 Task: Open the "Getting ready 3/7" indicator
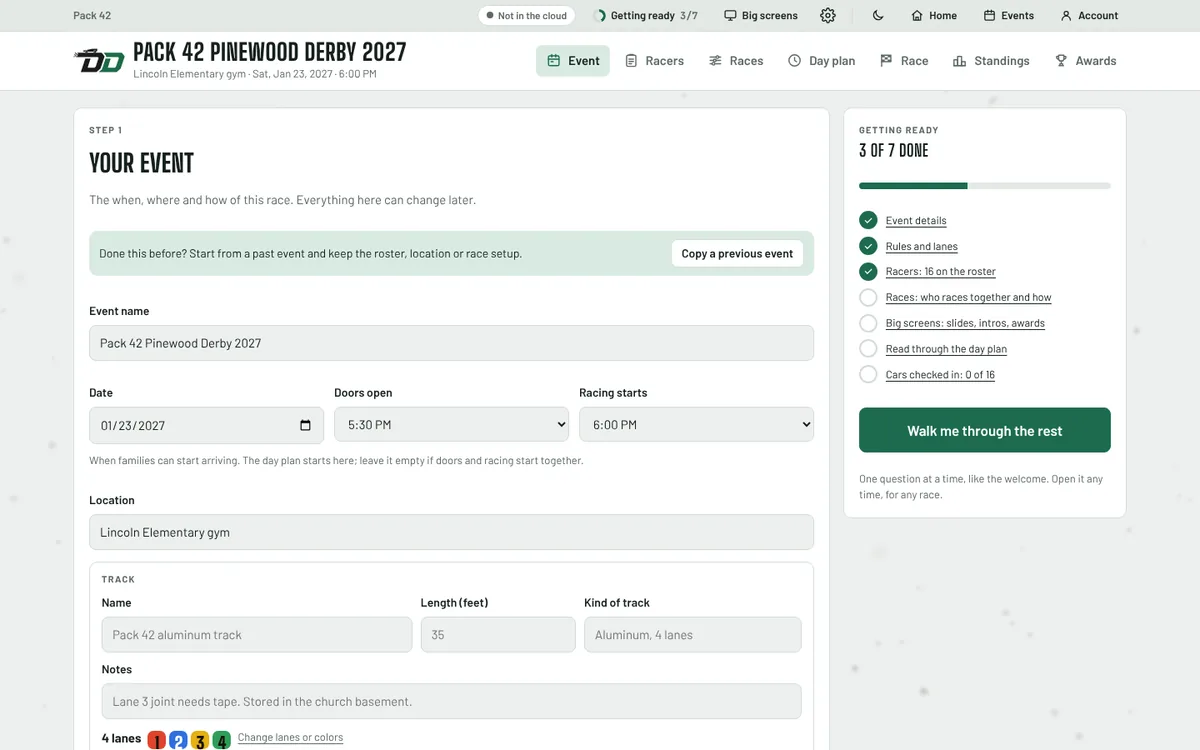click(x=646, y=16)
